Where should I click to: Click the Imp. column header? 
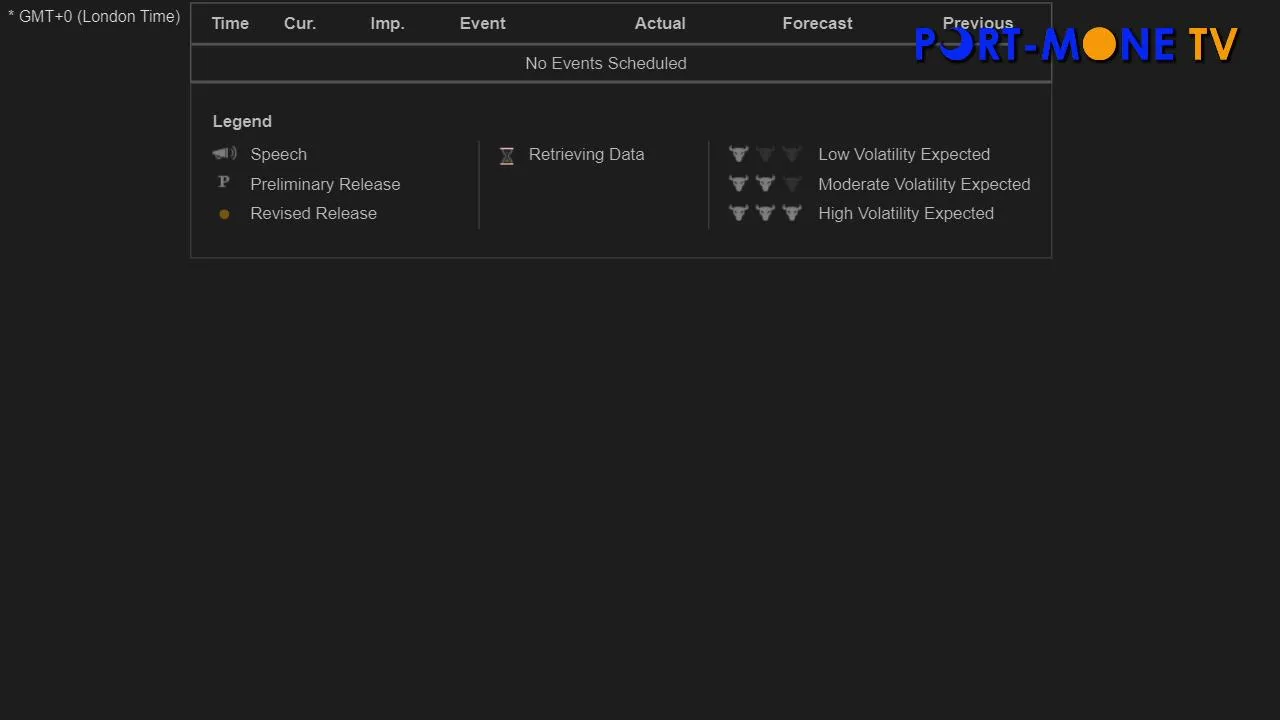pos(387,23)
